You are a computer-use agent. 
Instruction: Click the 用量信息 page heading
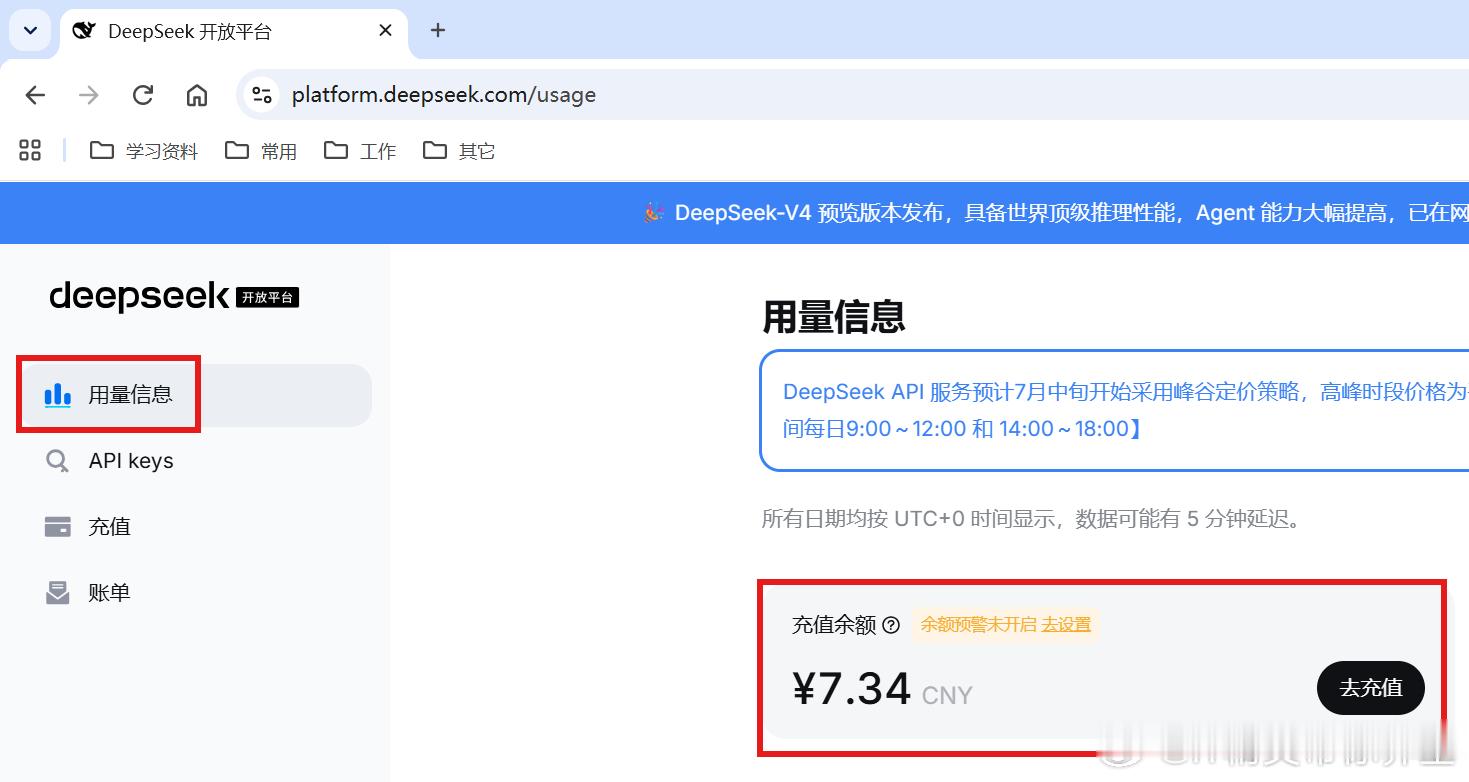coord(834,316)
